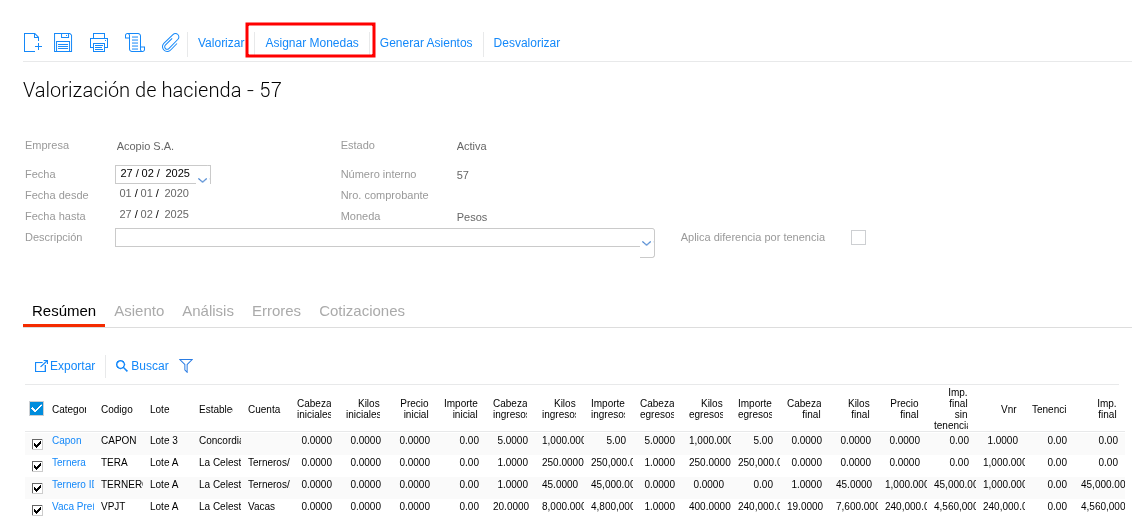Click the save diskette icon
Viewport: 1132px width, 516px height.
point(63,42)
